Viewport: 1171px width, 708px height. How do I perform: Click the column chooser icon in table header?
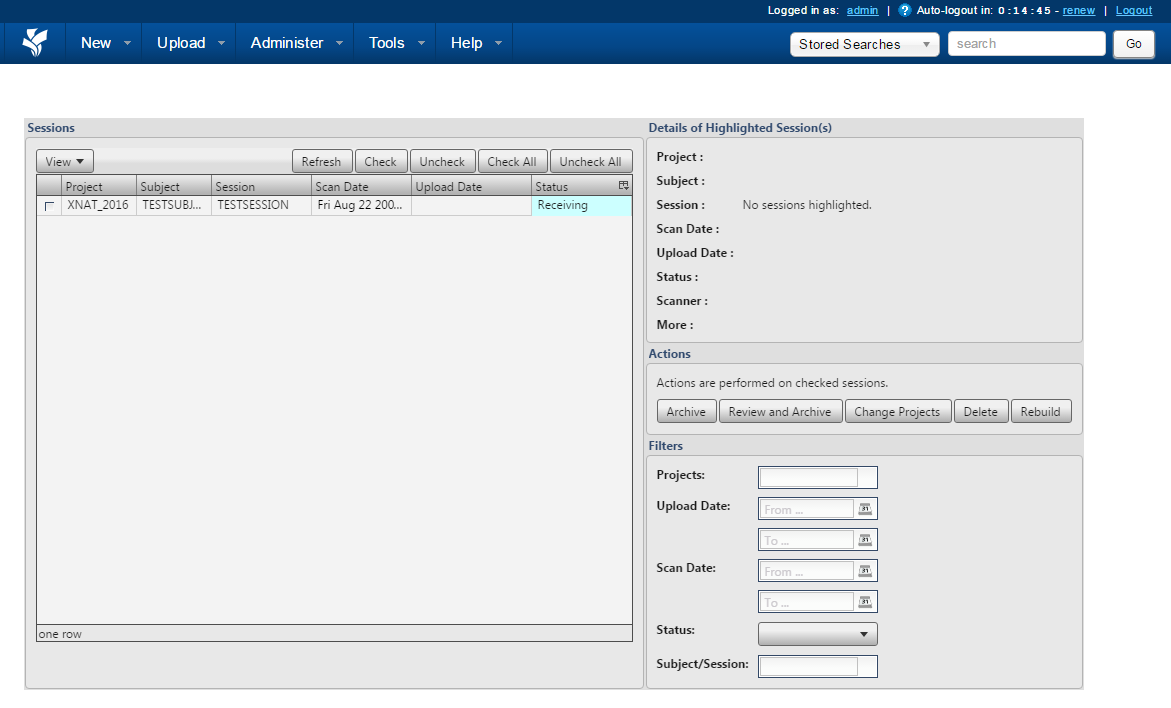[x=623, y=186]
